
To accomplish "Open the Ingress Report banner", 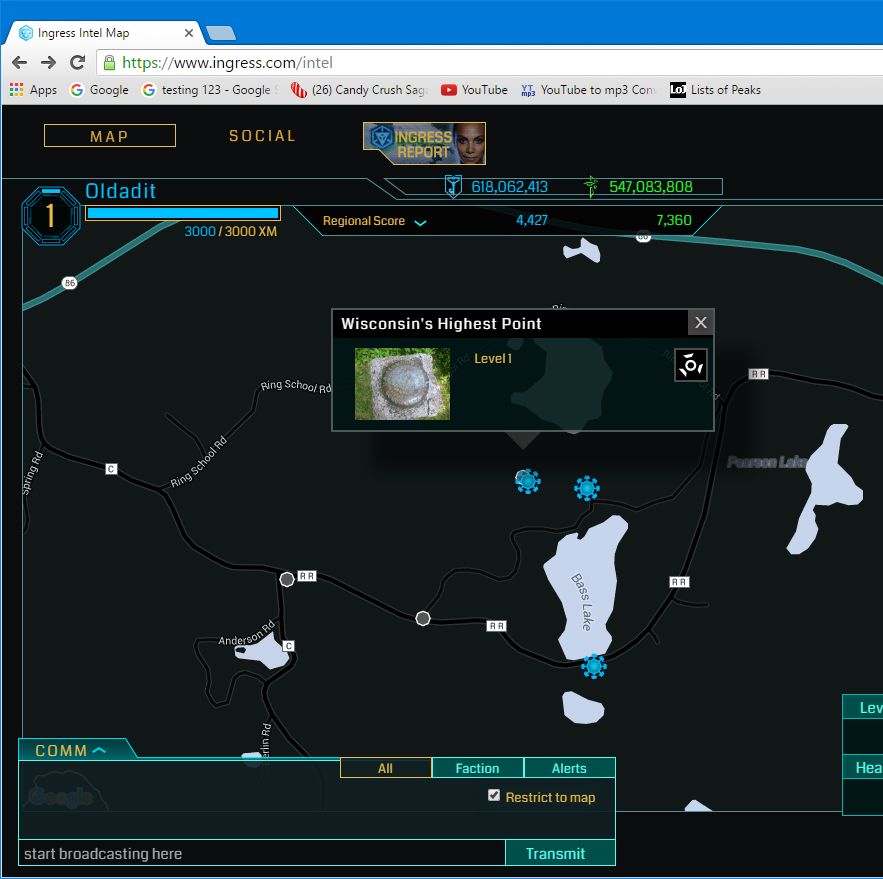I will pyautogui.click(x=424, y=143).
